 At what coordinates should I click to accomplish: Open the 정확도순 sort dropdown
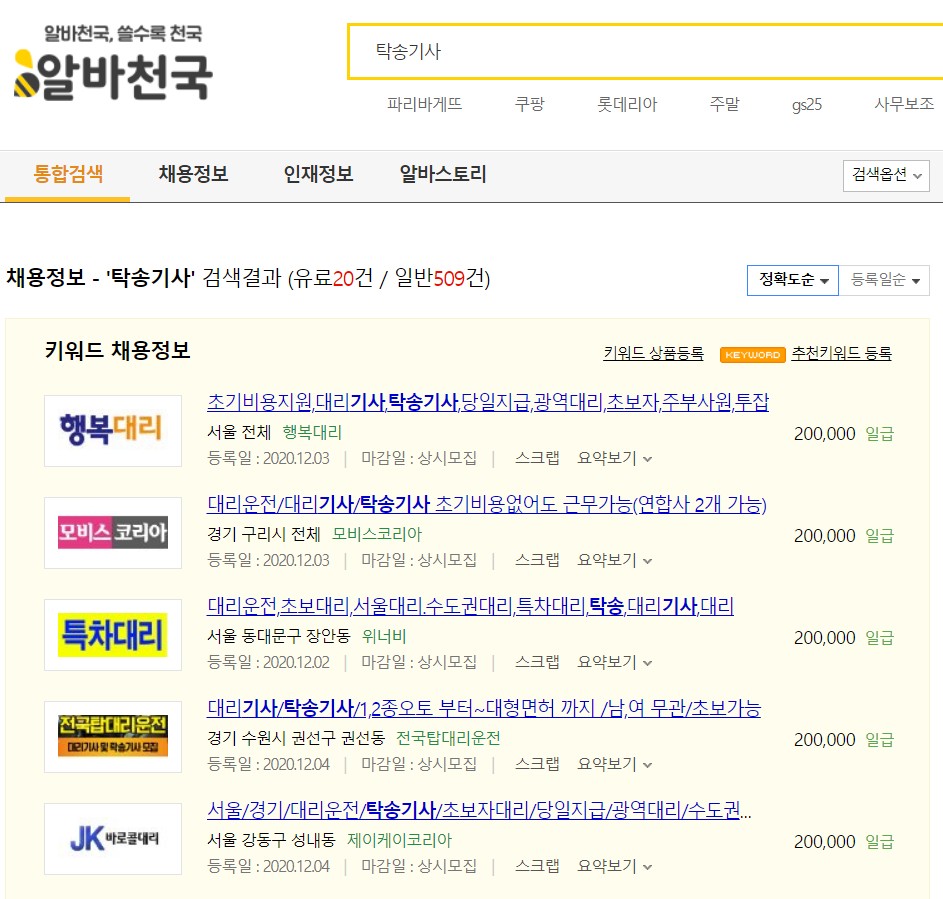pyautogui.click(x=792, y=280)
